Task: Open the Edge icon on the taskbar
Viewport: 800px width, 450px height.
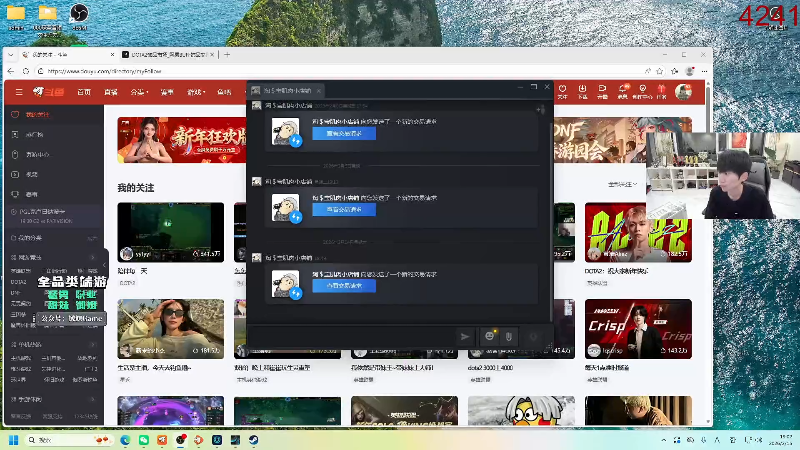Action: [x=125, y=439]
